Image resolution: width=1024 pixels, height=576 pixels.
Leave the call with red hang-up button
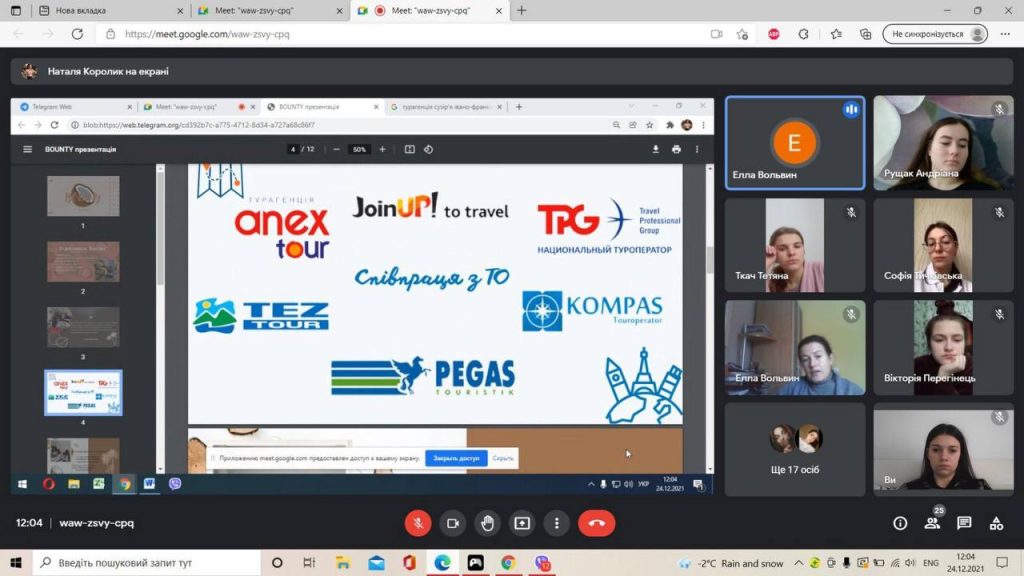tap(597, 523)
